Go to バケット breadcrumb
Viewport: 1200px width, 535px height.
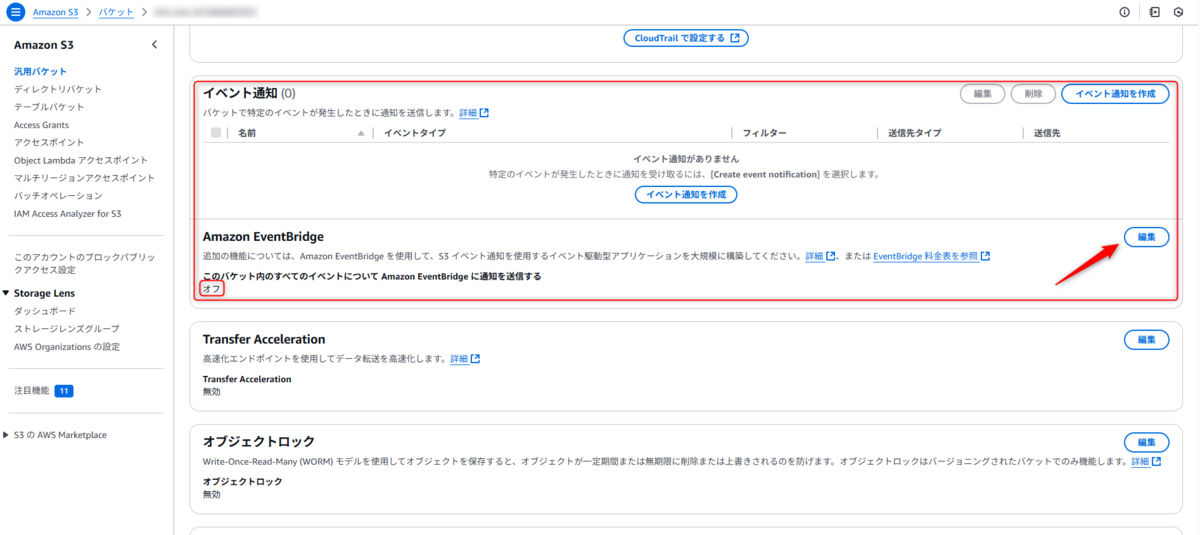tap(116, 12)
